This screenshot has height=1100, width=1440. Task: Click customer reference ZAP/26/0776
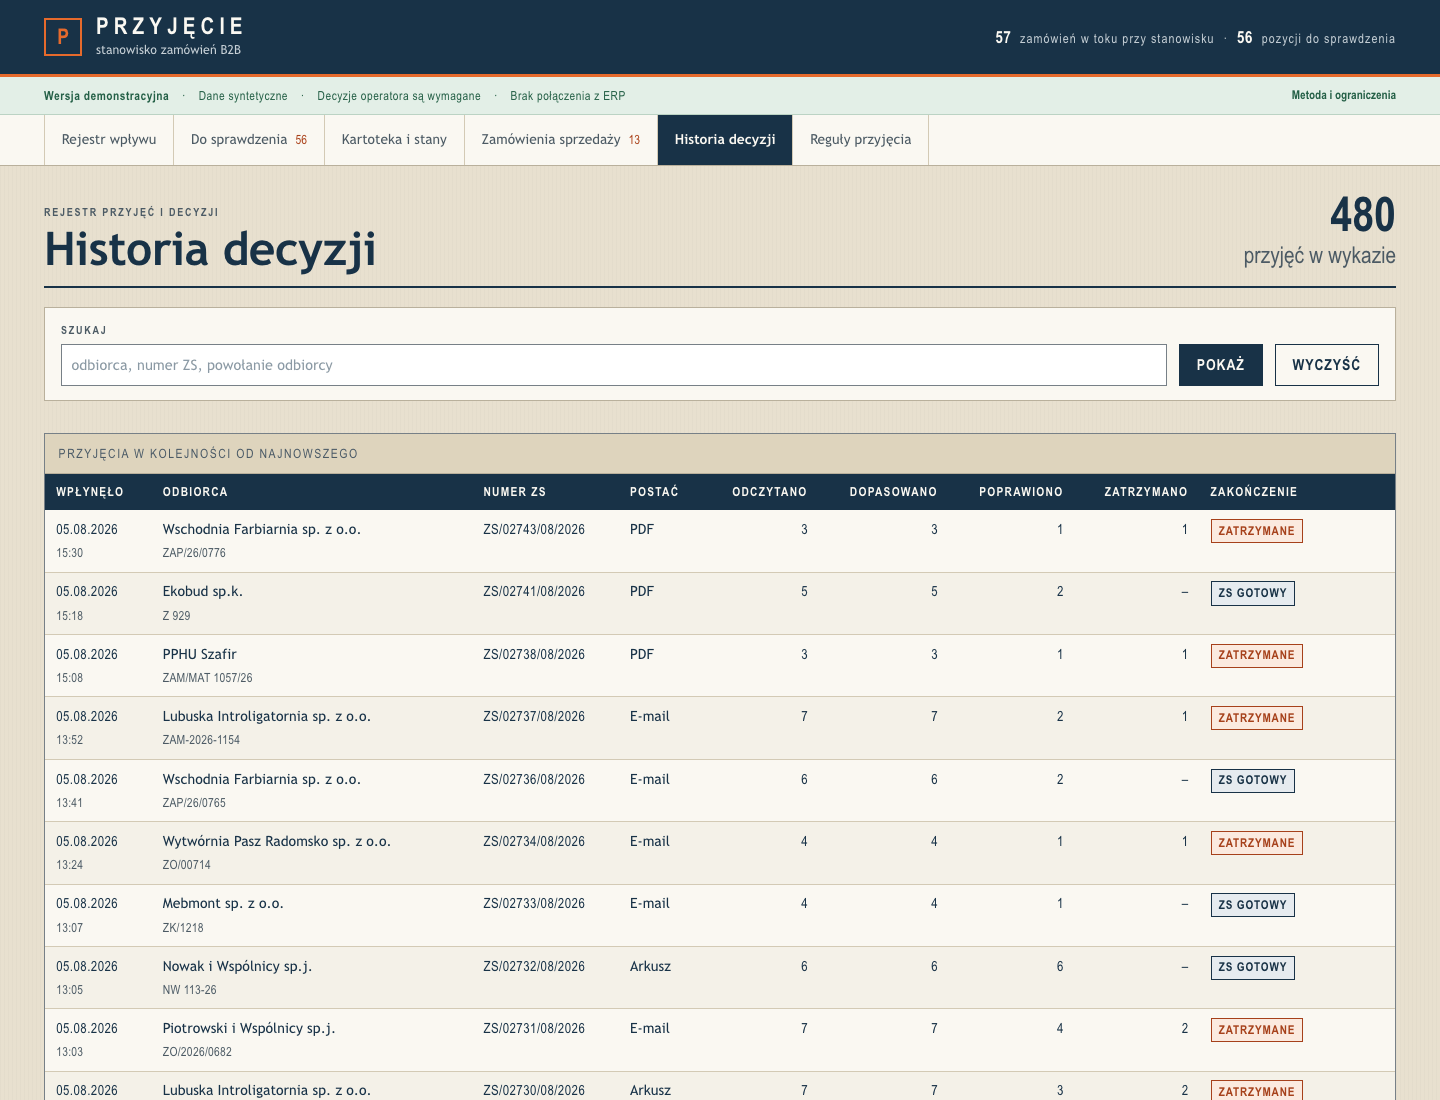pos(194,553)
